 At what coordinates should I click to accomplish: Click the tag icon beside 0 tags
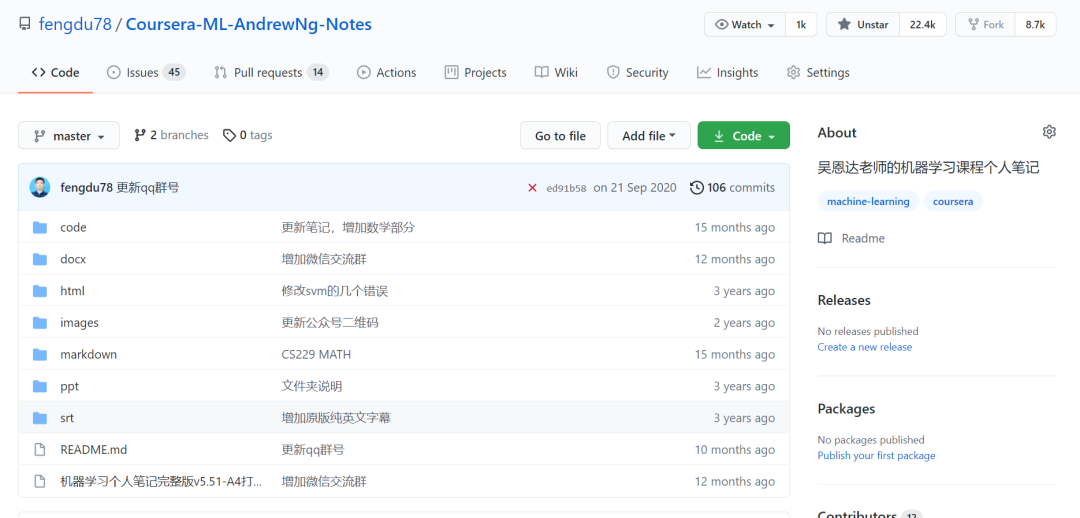click(x=229, y=135)
